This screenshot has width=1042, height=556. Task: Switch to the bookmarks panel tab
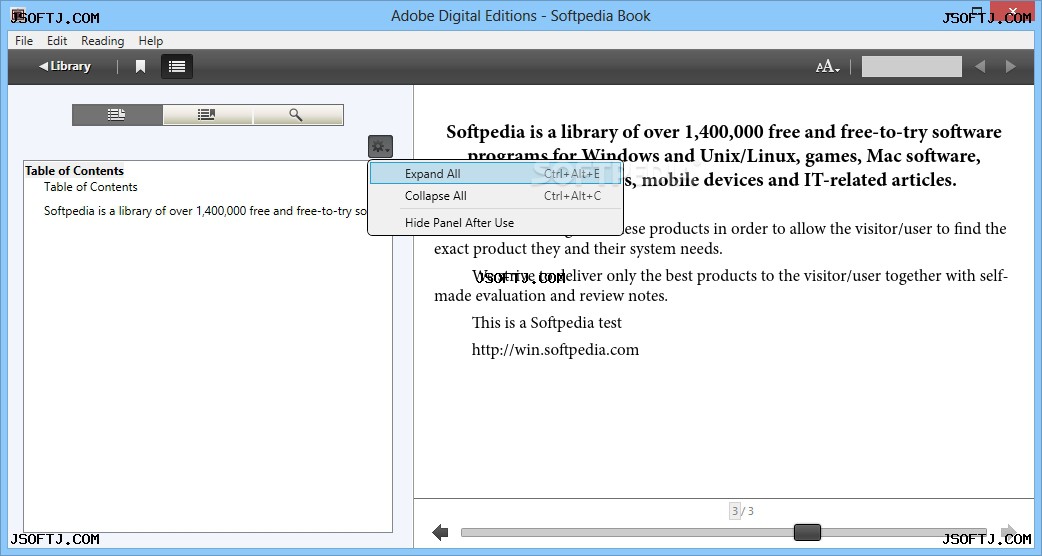(x=207, y=115)
